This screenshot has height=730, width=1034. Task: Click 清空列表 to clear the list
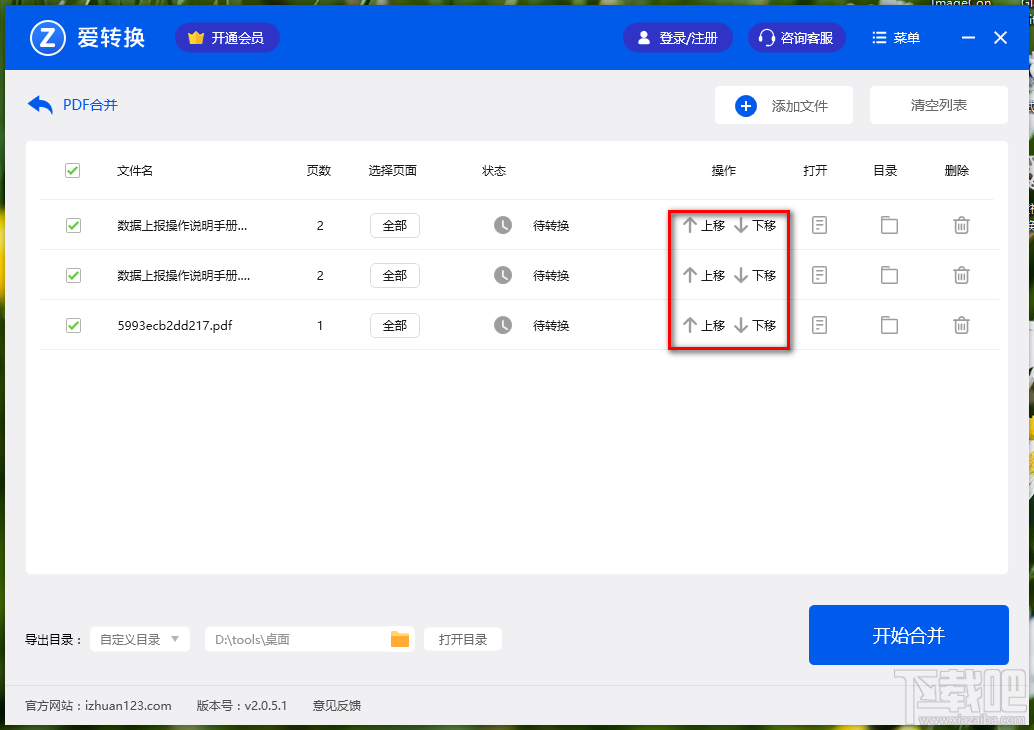[937, 104]
